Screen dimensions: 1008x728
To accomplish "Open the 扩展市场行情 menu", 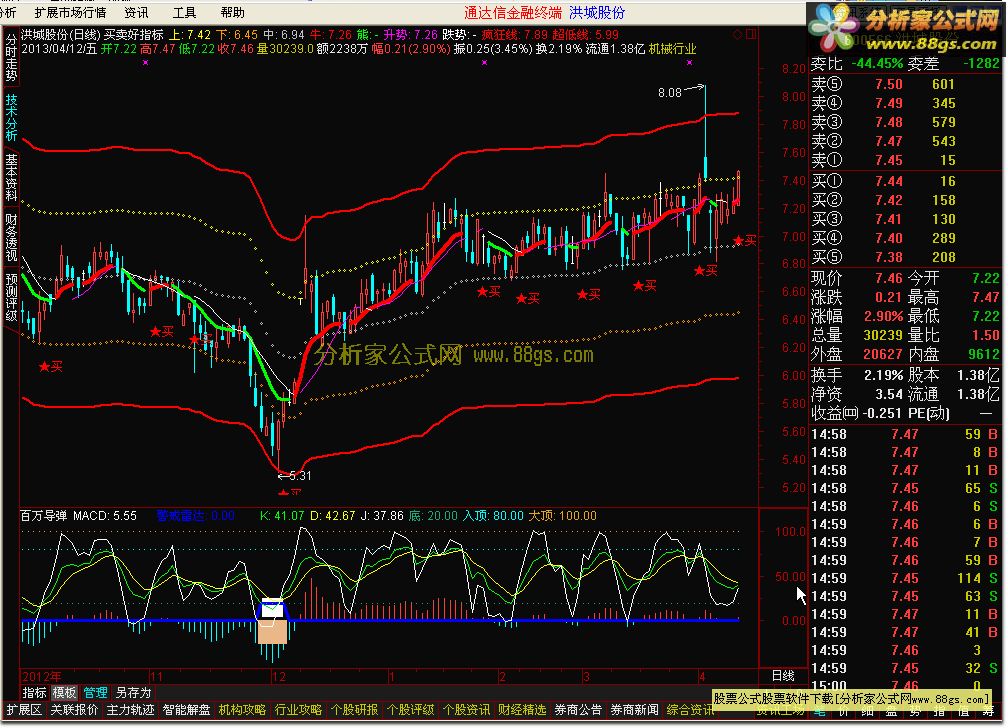I will coord(70,13).
